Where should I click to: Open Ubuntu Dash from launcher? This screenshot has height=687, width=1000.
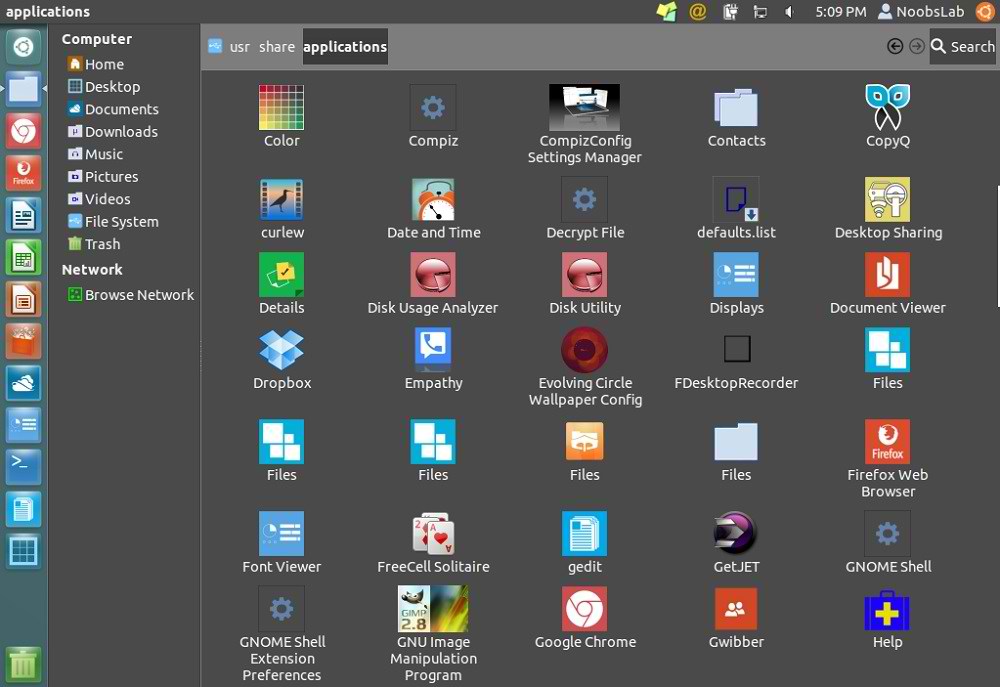pyautogui.click(x=23, y=47)
